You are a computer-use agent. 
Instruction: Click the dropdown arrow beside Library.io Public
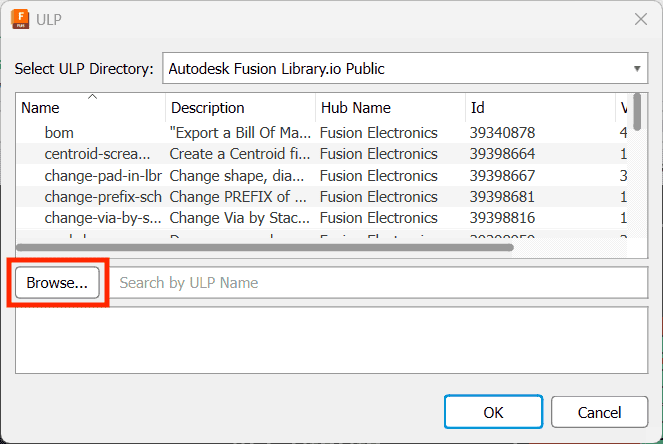click(637, 69)
